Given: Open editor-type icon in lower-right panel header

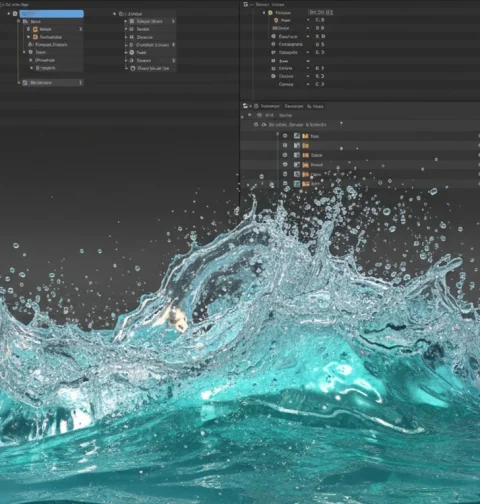Looking at the screenshot, I should click(x=245, y=106).
